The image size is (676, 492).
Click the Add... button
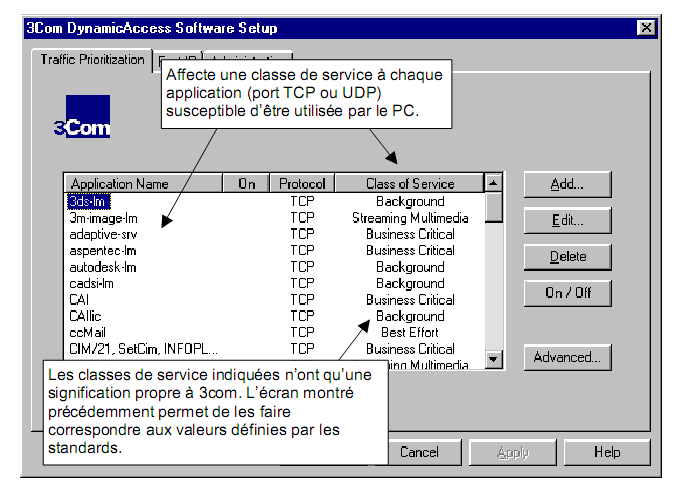[567, 185]
